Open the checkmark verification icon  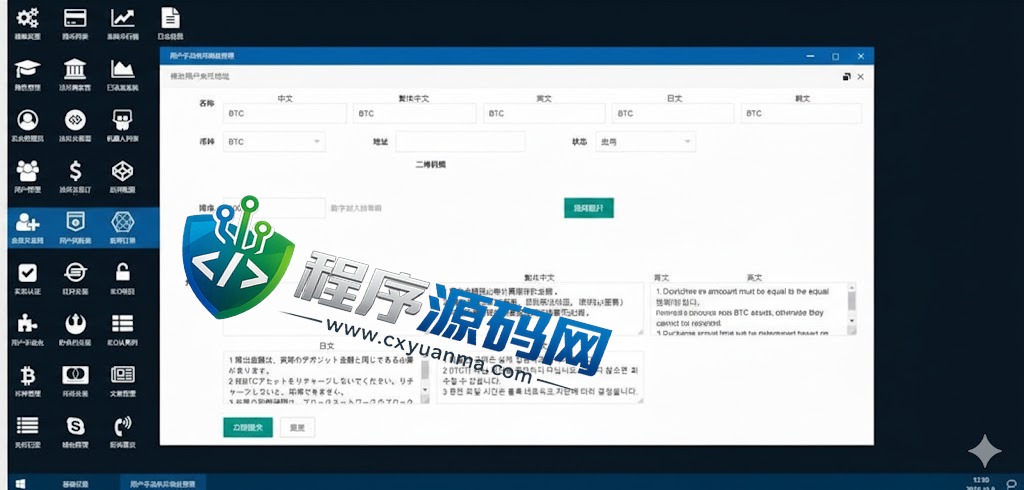(27, 272)
